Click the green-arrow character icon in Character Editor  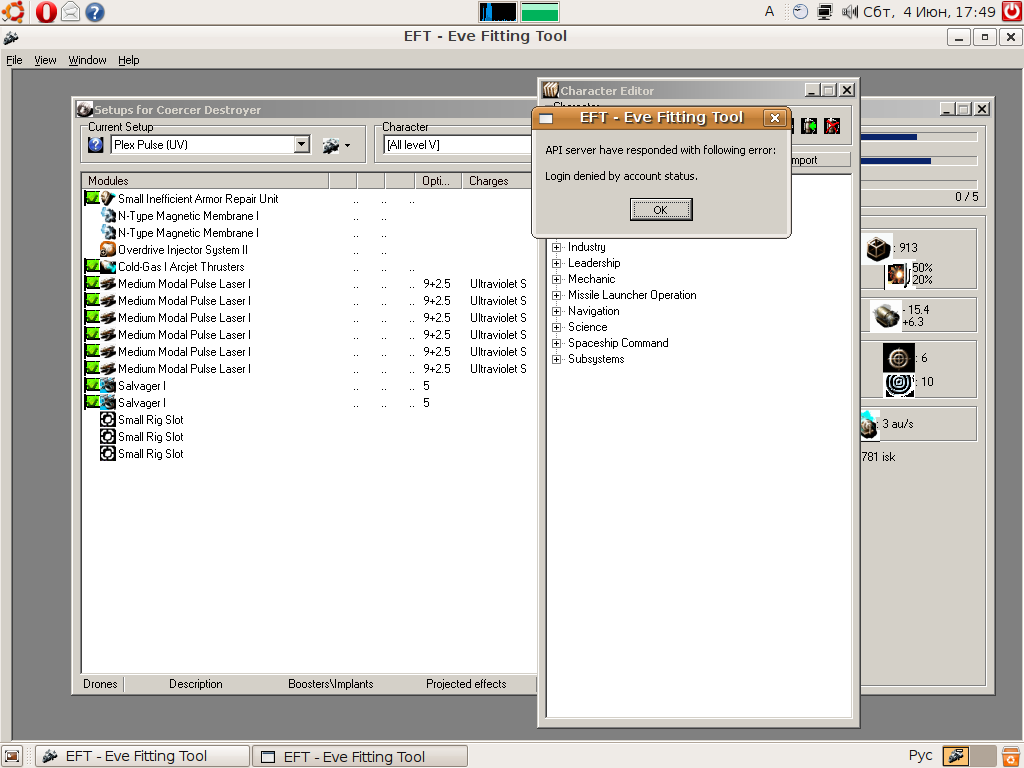pyautogui.click(x=809, y=126)
